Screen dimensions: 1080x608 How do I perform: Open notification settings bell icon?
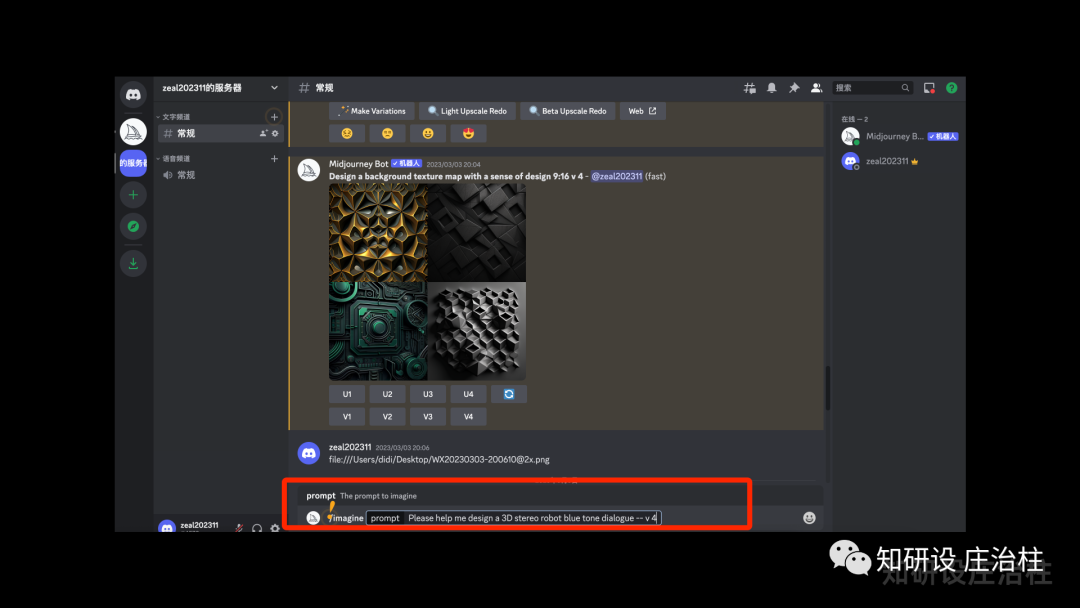pyautogui.click(x=771, y=88)
